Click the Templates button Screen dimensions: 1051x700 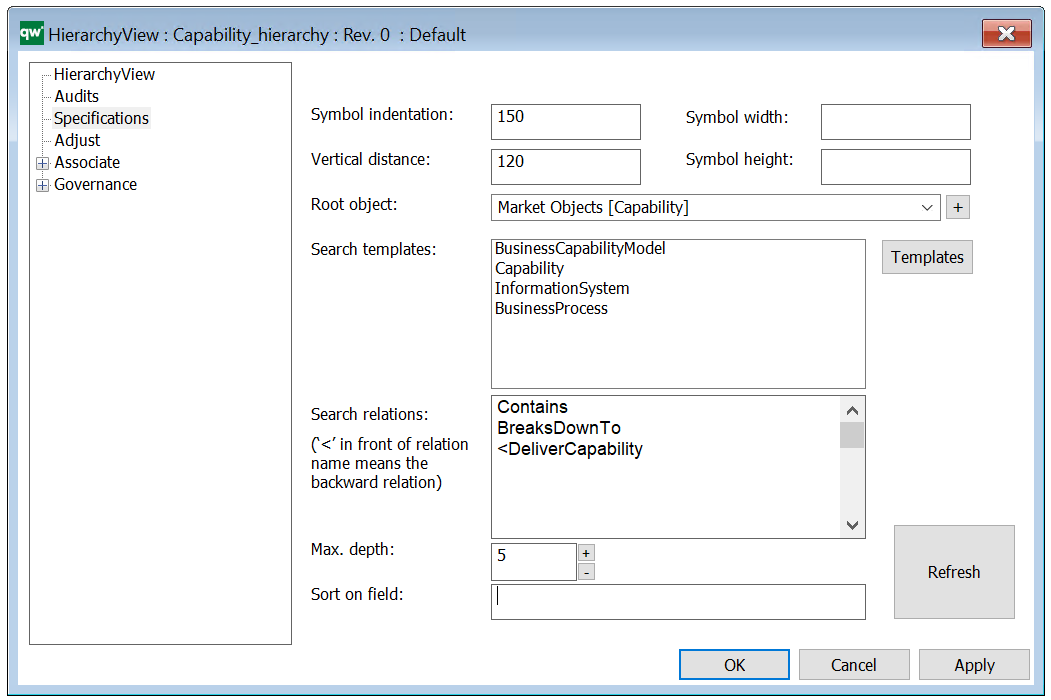point(926,257)
